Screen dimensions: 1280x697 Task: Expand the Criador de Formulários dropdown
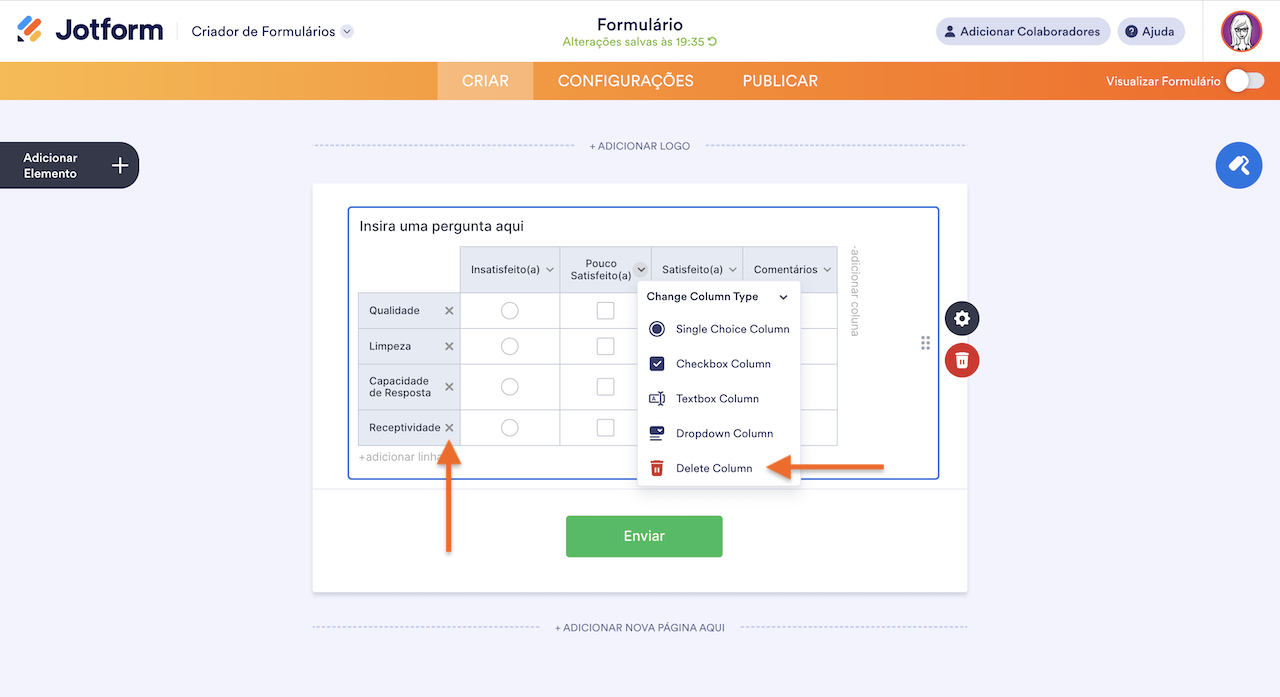point(347,31)
